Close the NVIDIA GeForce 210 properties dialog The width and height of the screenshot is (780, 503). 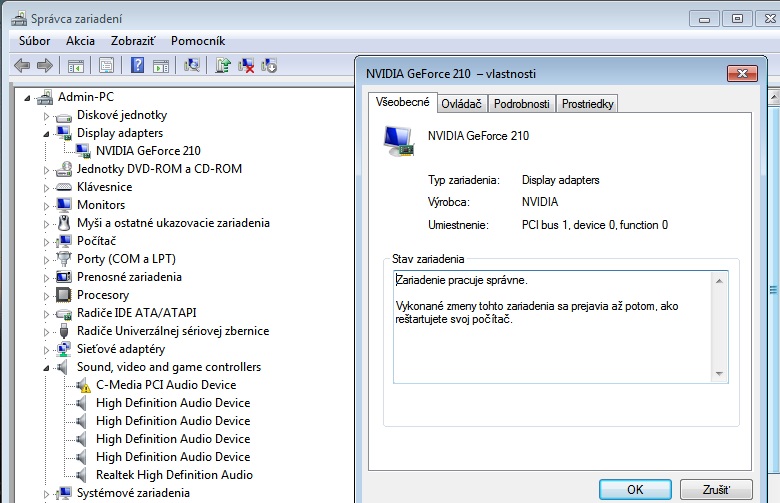[742, 74]
